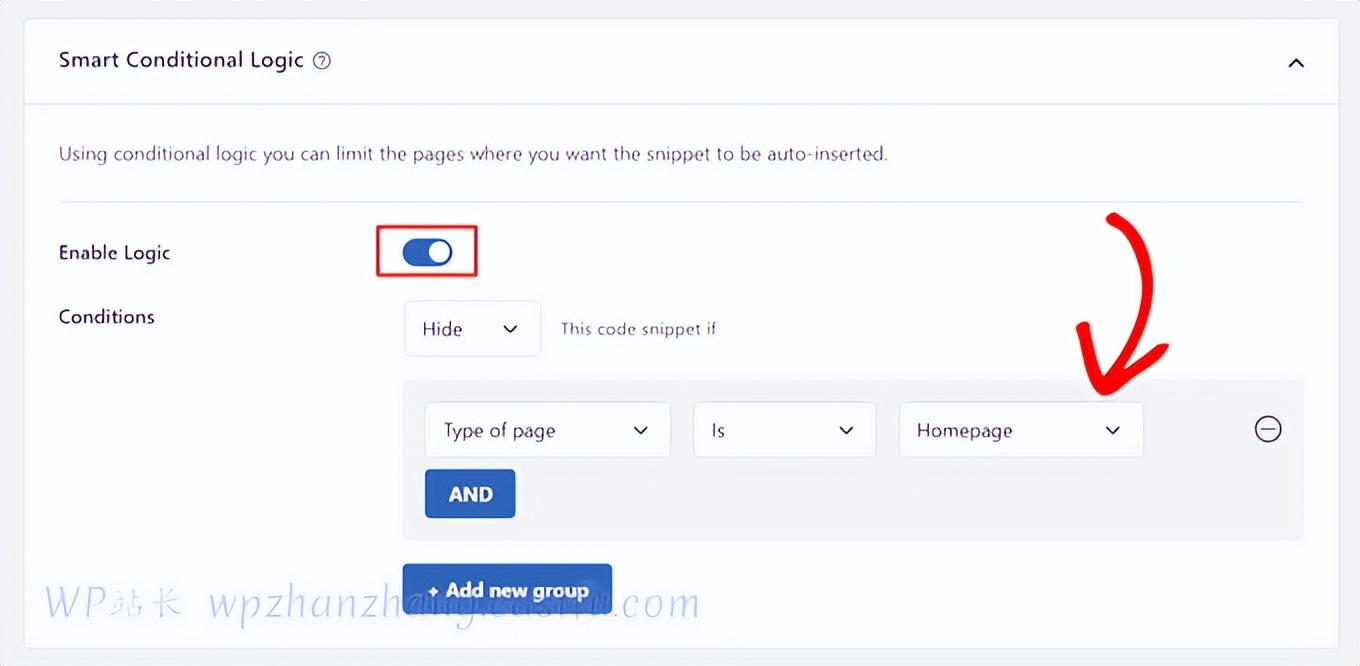This screenshot has width=1360, height=666.
Task: Open the Type of page dropdown
Action: coord(547,431)
